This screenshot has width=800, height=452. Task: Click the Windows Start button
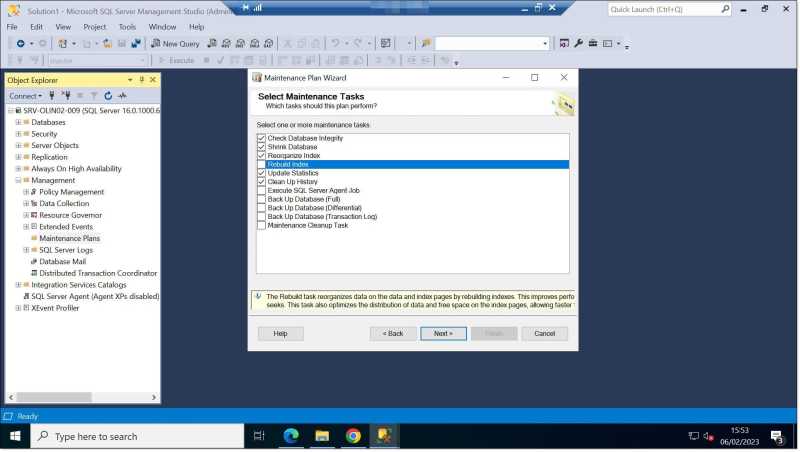[15, 436]
